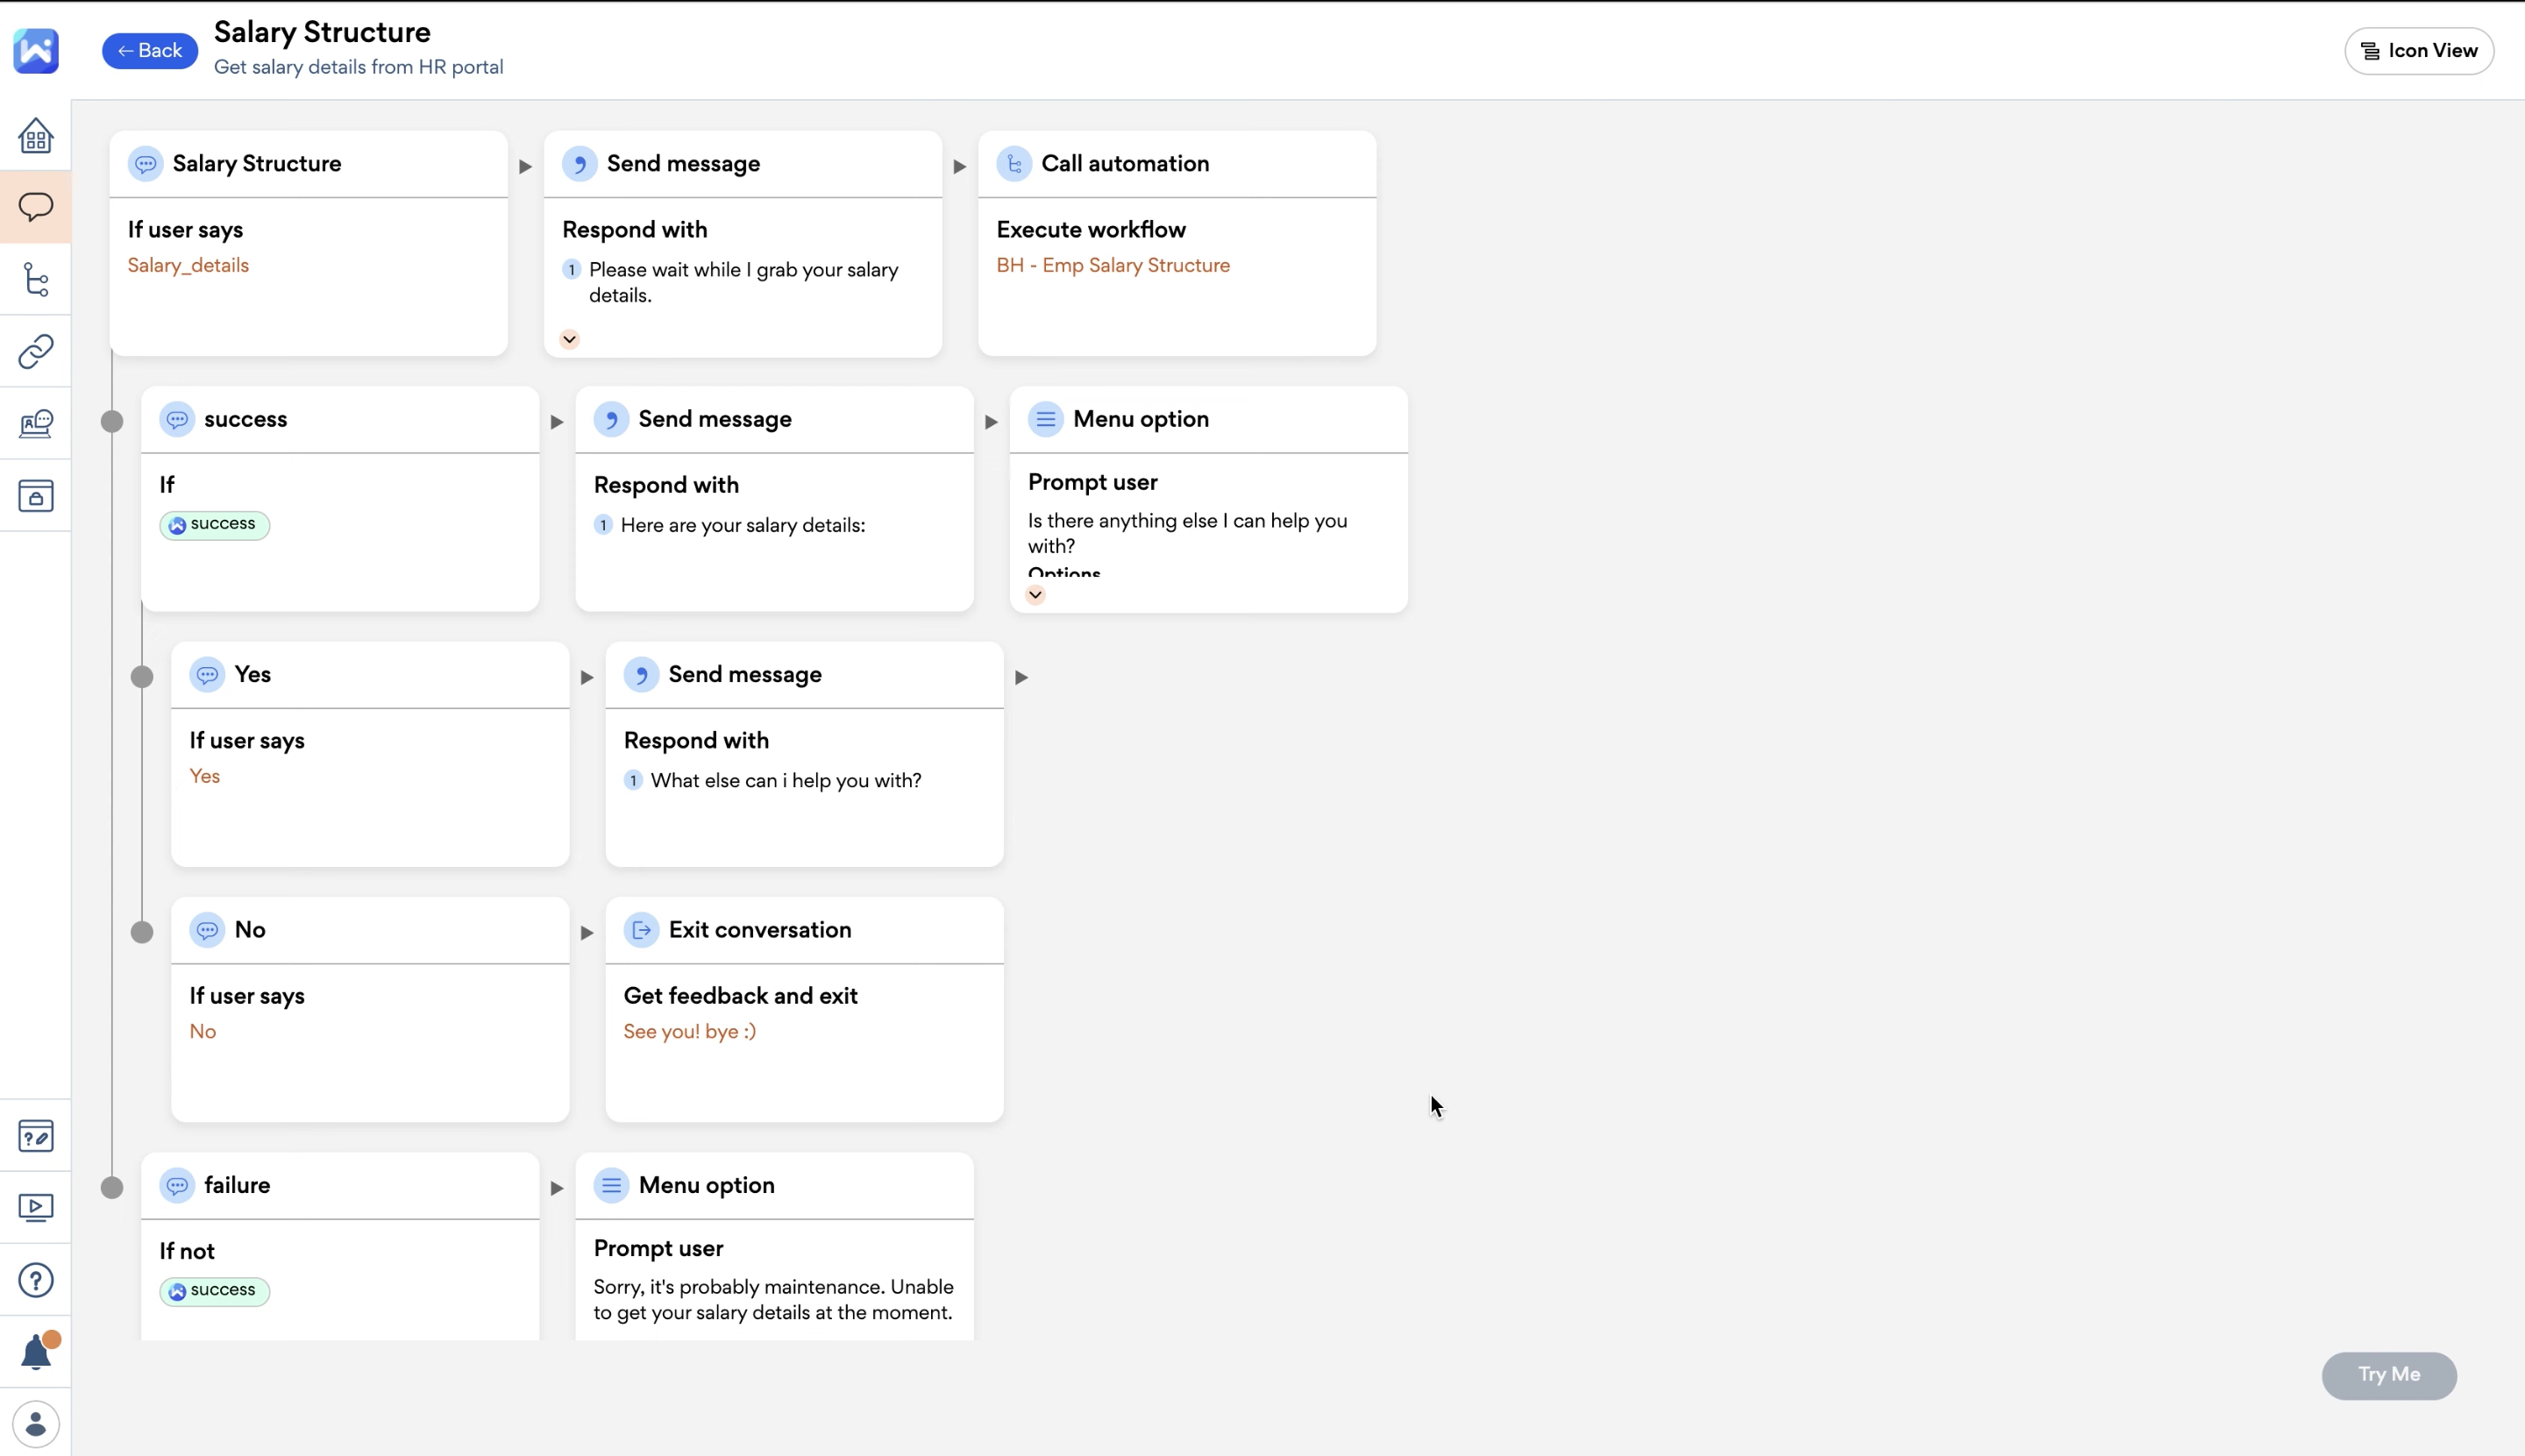Switch to Icon View
Image resolution: width=2525 pixels, height=1456 pixels.
point(2418,51)
